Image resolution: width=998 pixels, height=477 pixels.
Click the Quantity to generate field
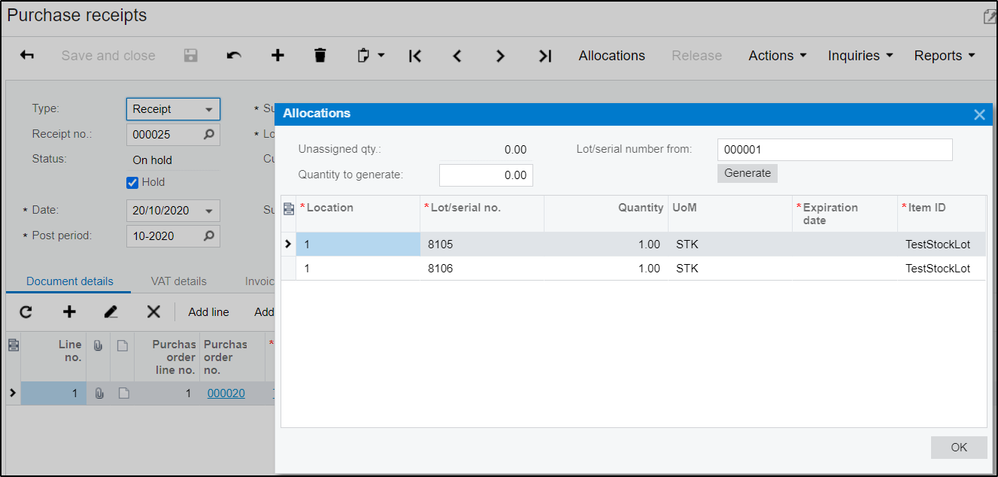(485, 175)
